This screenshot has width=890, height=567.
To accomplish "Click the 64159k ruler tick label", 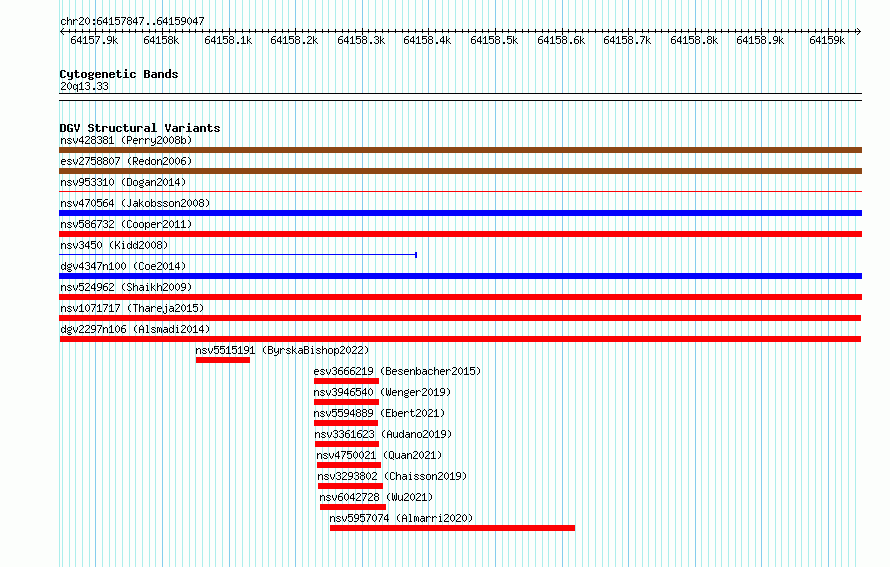I will (x=827, y=40).
